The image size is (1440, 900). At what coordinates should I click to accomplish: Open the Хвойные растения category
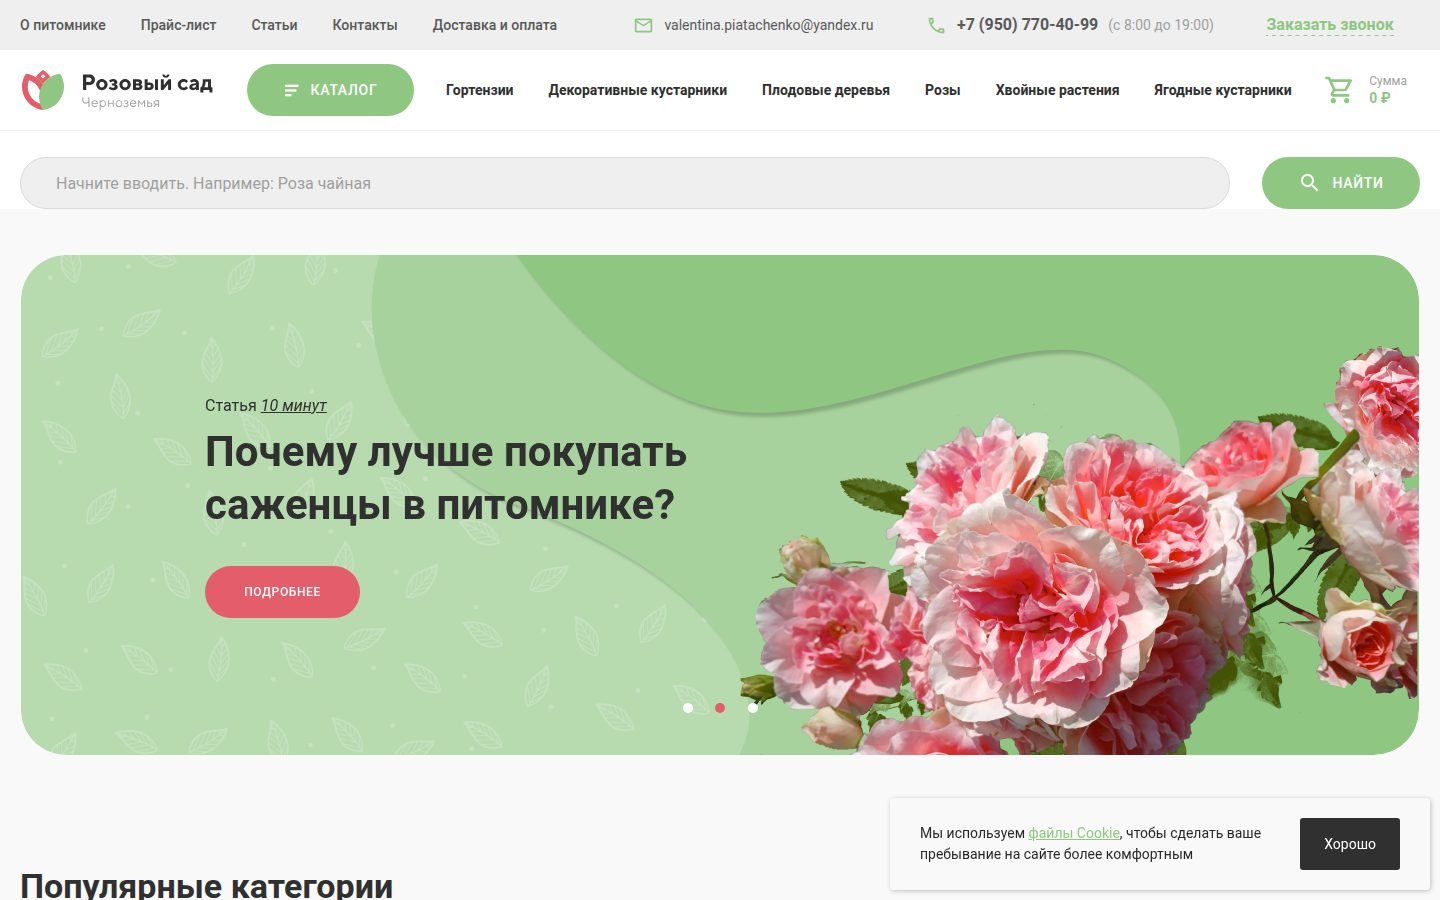coord(1057,90)
